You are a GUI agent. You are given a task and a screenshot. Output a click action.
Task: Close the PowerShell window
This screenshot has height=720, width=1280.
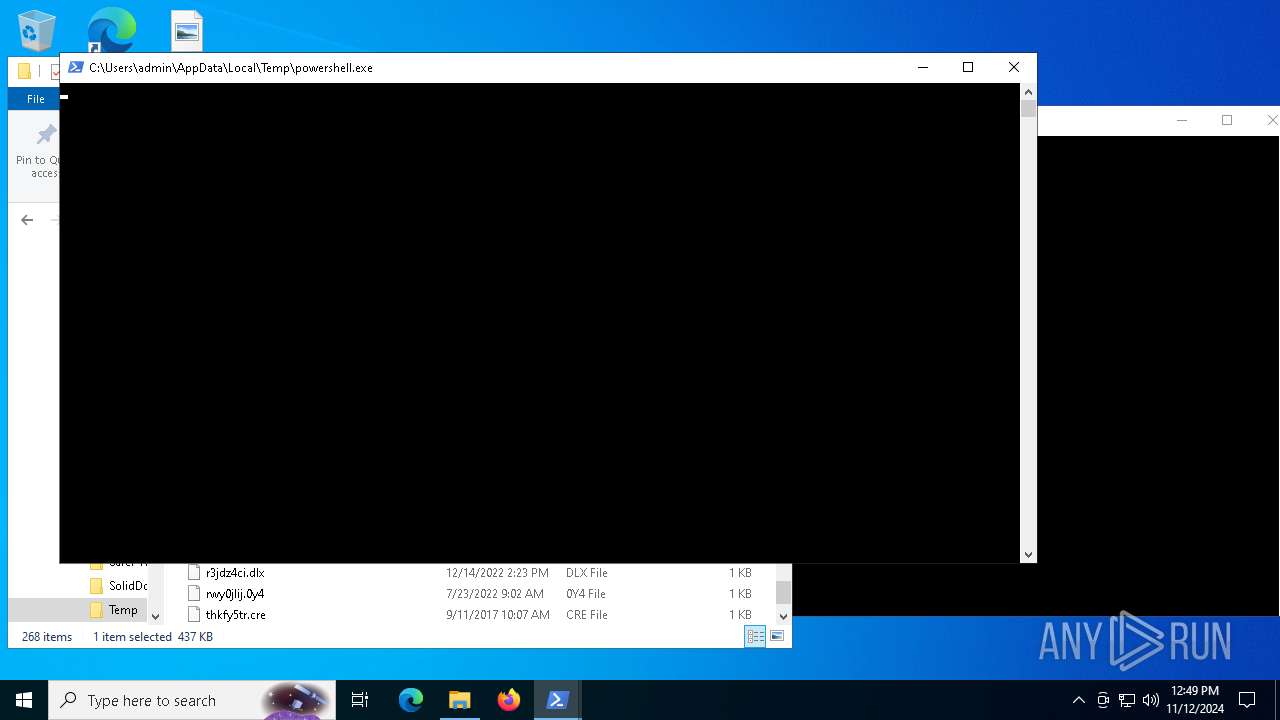tap(1014, 67)
